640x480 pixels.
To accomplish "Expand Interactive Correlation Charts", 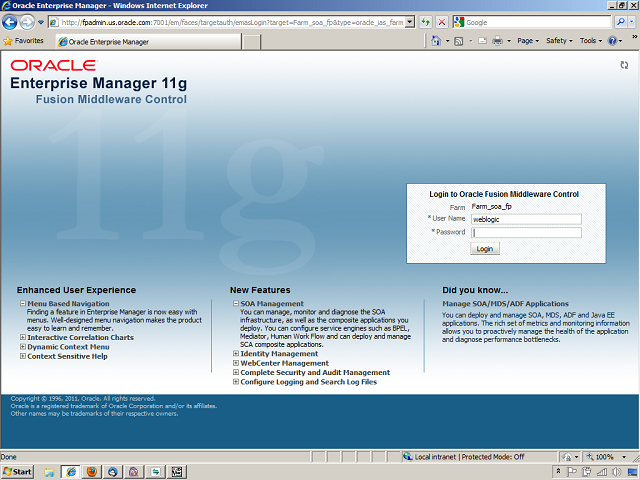I will pyautogui.click(x=23, y=337).
